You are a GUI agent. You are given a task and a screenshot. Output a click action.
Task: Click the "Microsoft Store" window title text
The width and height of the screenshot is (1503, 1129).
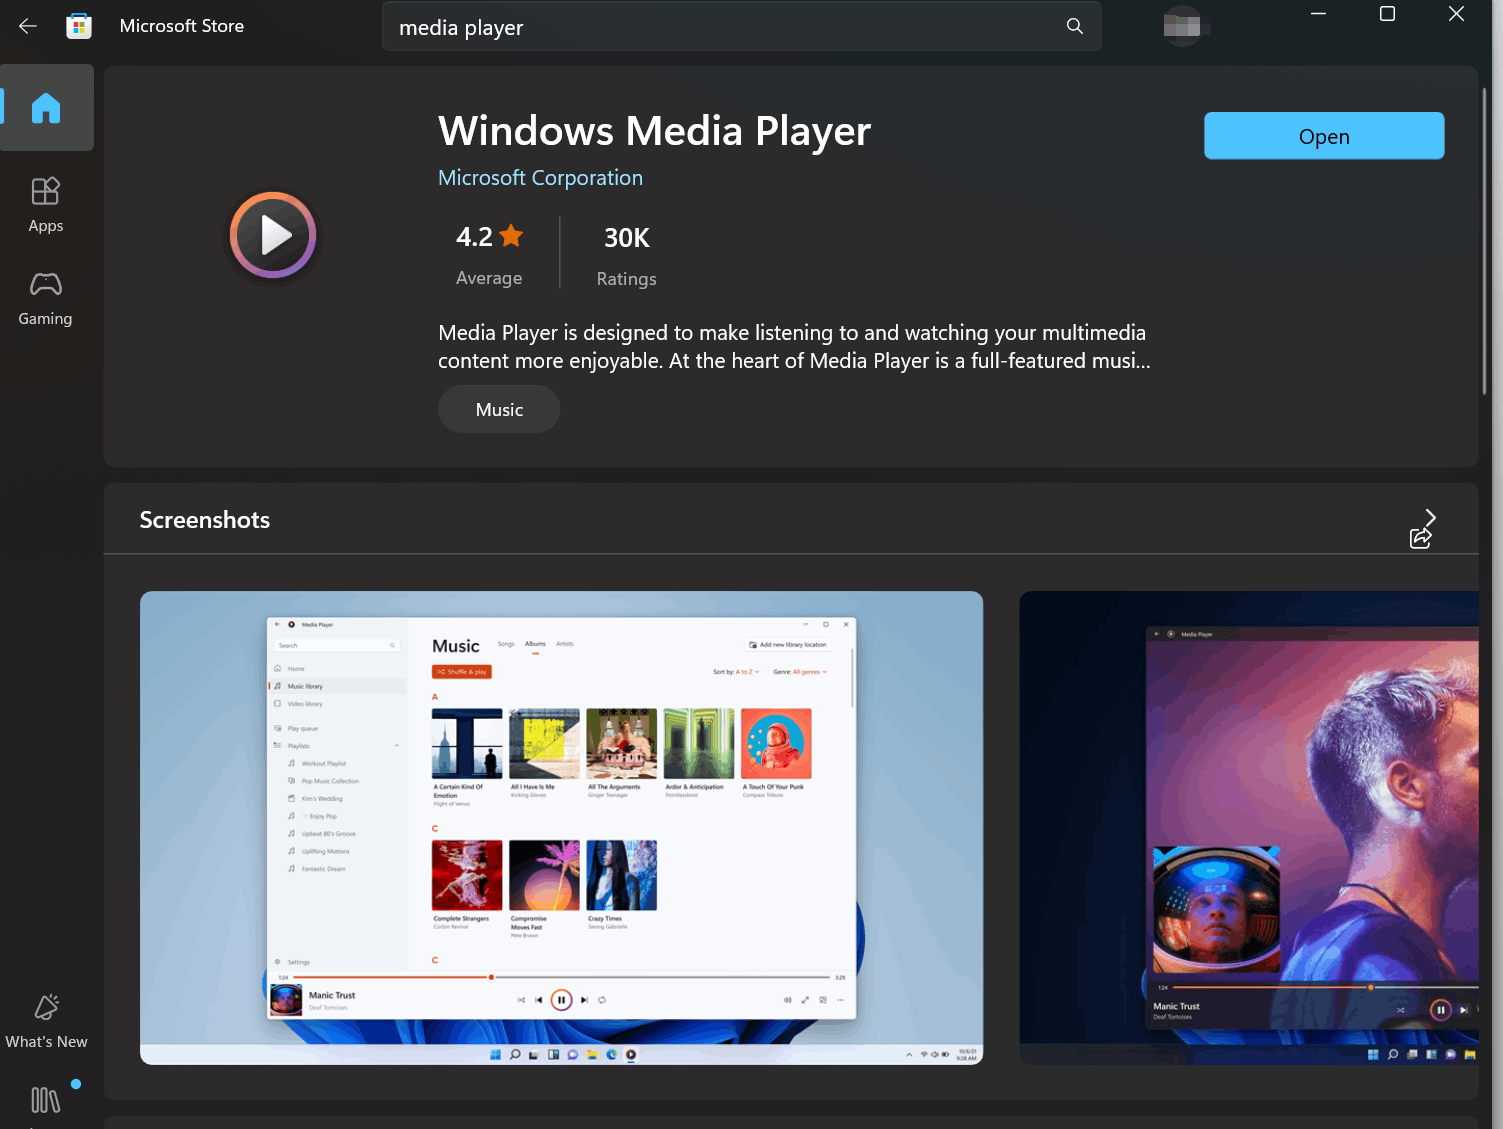coord(182,26)
